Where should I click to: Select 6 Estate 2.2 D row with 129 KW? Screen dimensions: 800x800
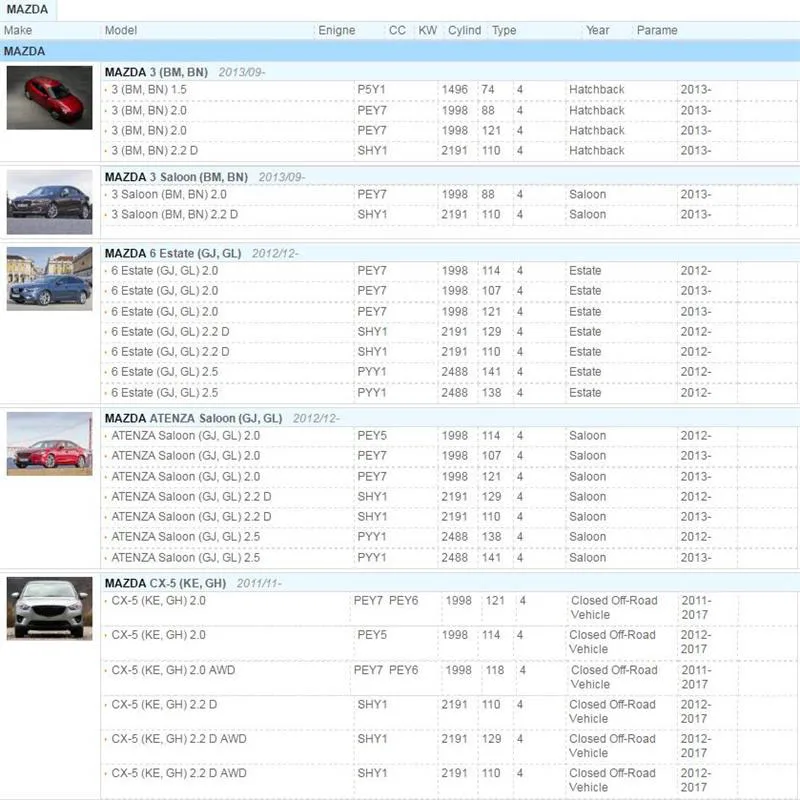[x=449, y=332]
